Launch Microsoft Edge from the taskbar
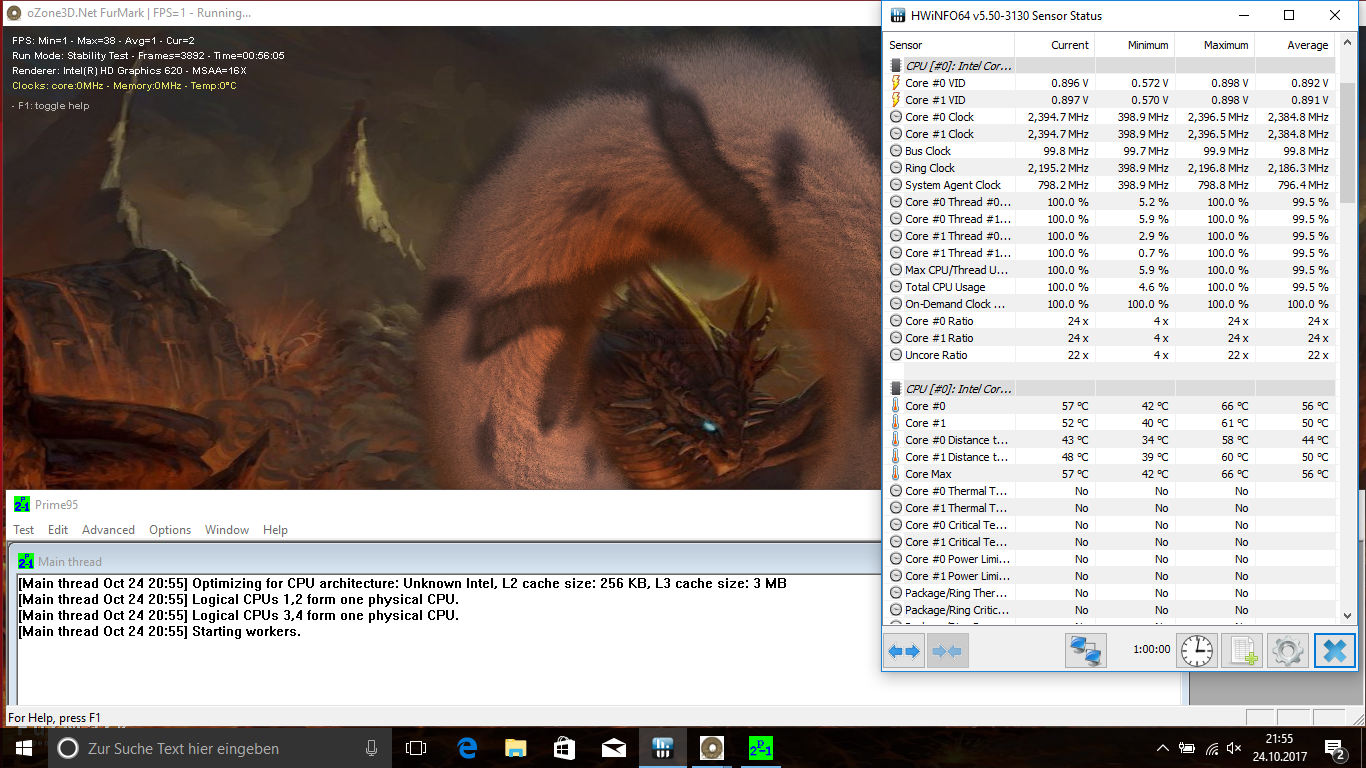 click(x=466, y=748)
